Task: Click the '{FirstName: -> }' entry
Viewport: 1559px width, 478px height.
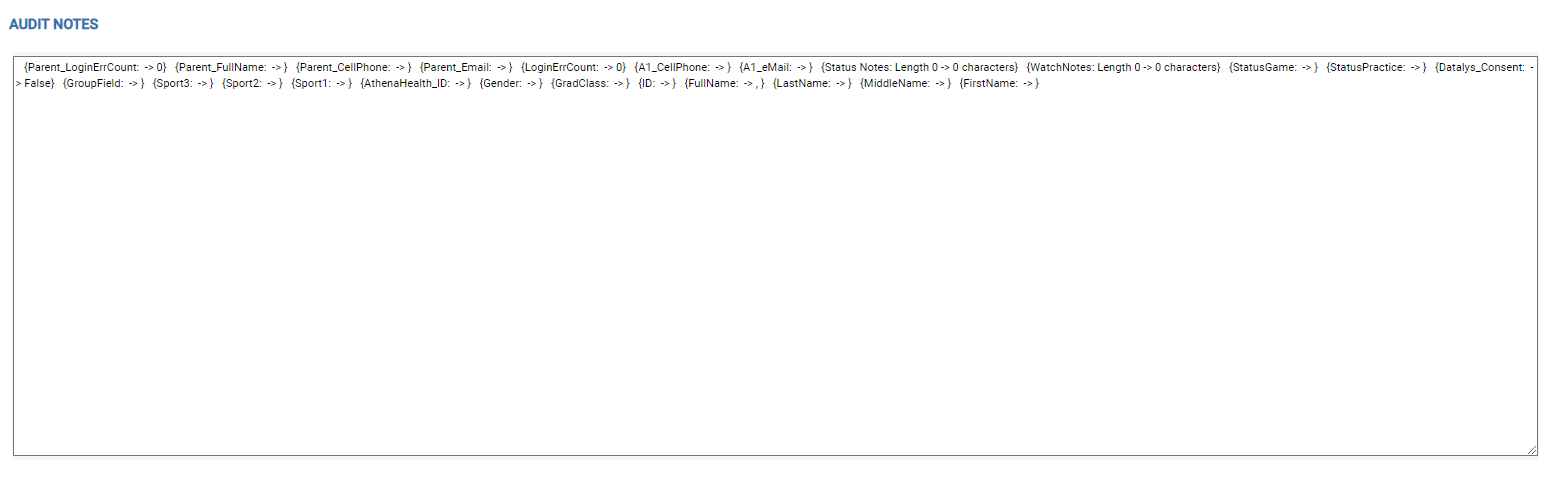Action: 999,83
